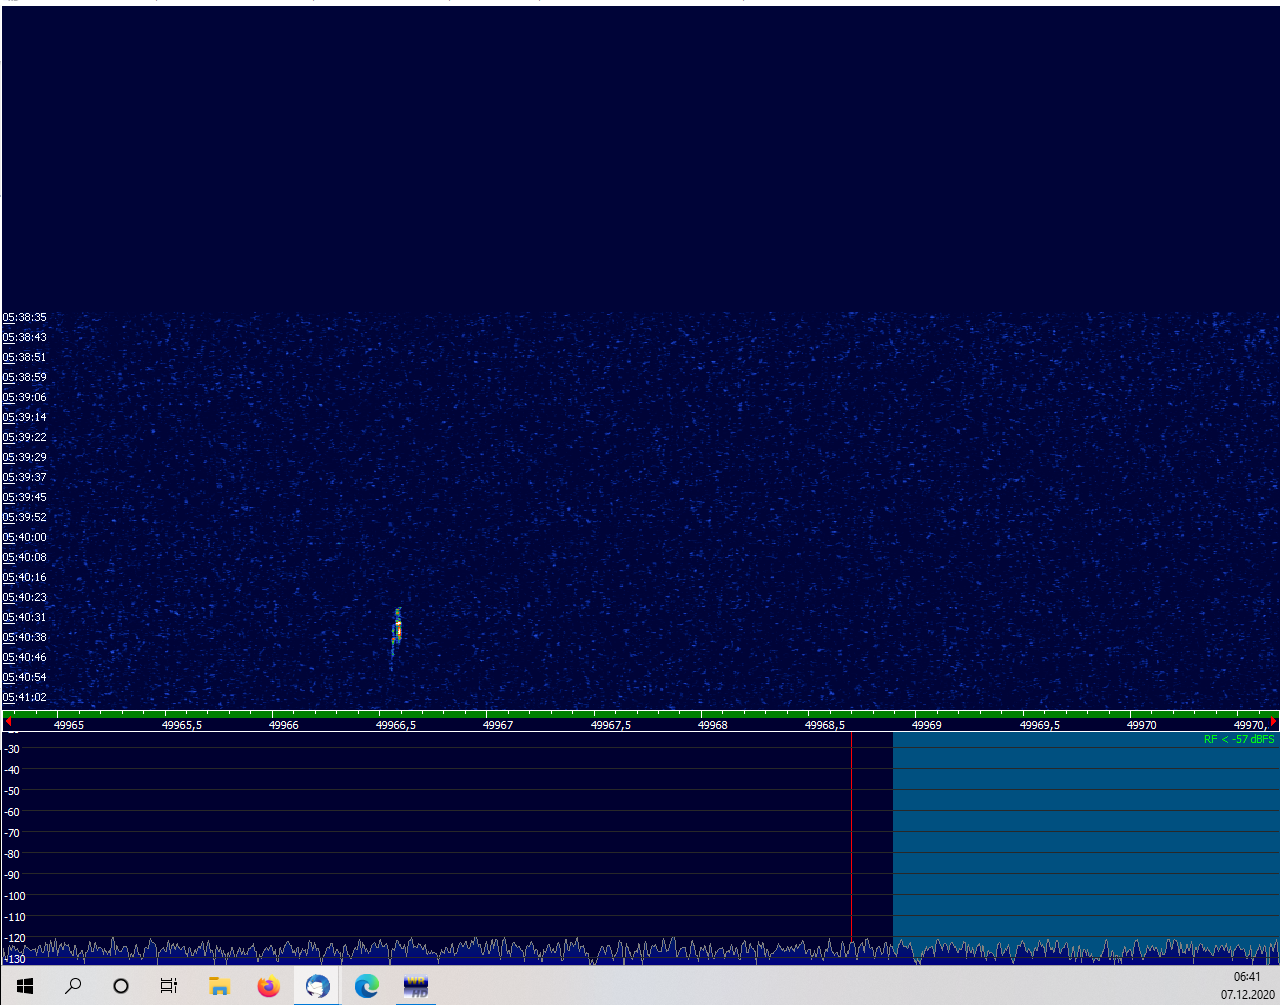Click the 49970 frequency label
1280x1005 pixels.
tap(1141, 725)
